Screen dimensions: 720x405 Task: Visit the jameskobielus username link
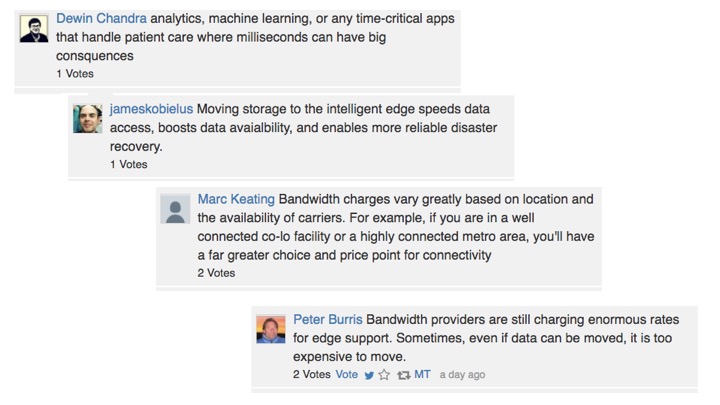(x=151, y=109)
